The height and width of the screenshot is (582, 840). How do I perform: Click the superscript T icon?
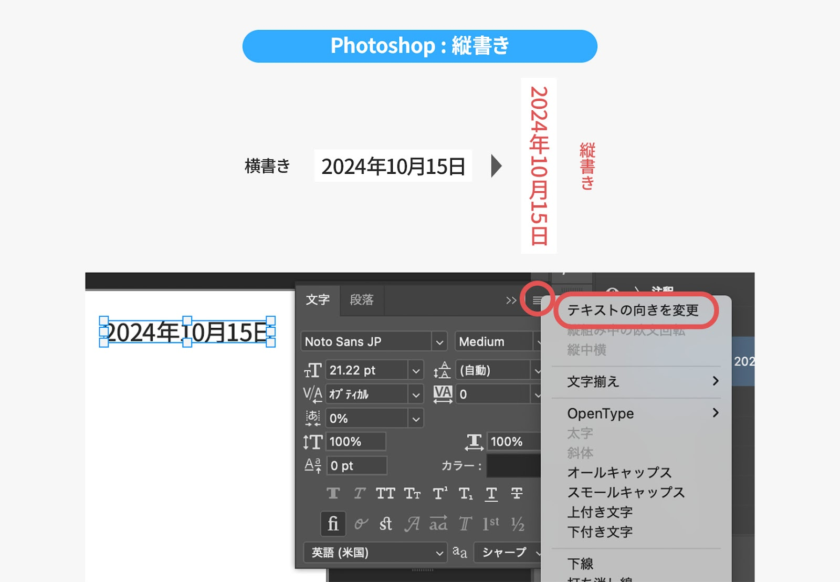coord(439,494)
